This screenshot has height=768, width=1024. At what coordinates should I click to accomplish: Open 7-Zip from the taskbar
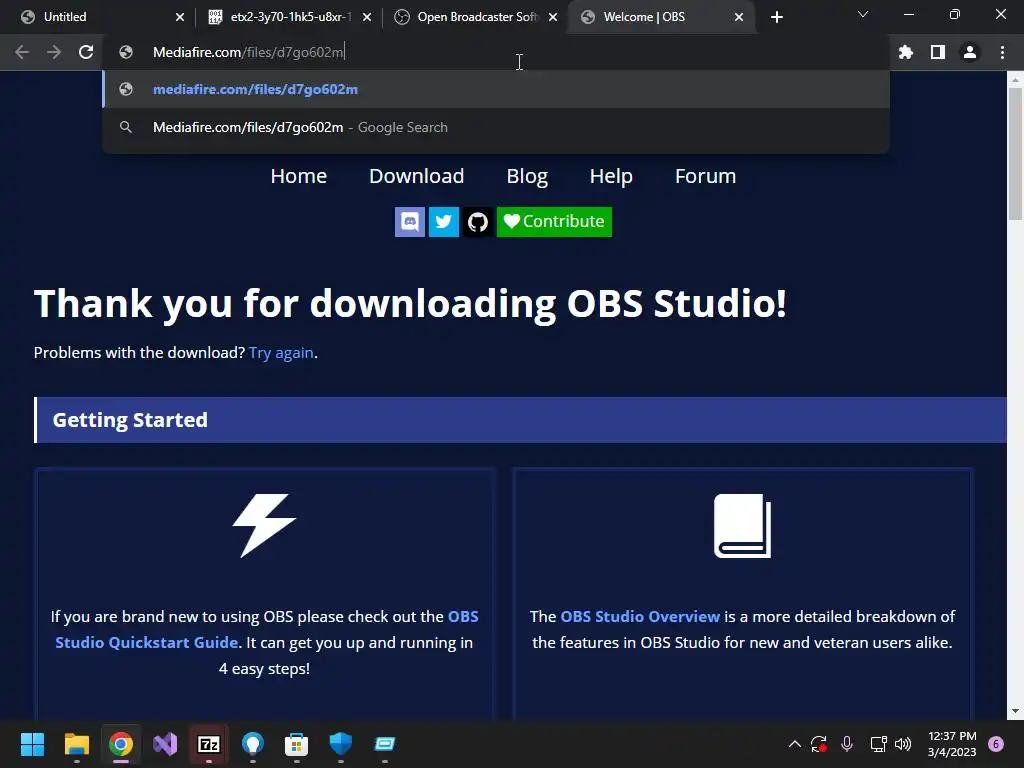209,744
